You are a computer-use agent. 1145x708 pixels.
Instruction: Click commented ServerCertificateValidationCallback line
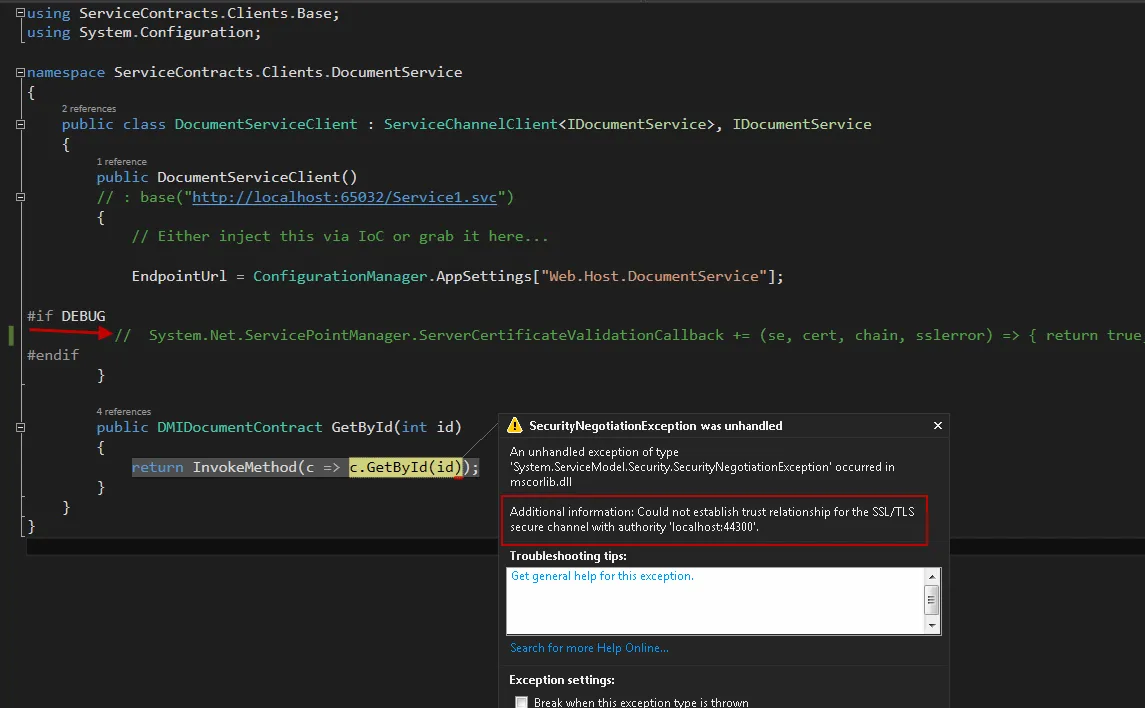tap(629, 335)
